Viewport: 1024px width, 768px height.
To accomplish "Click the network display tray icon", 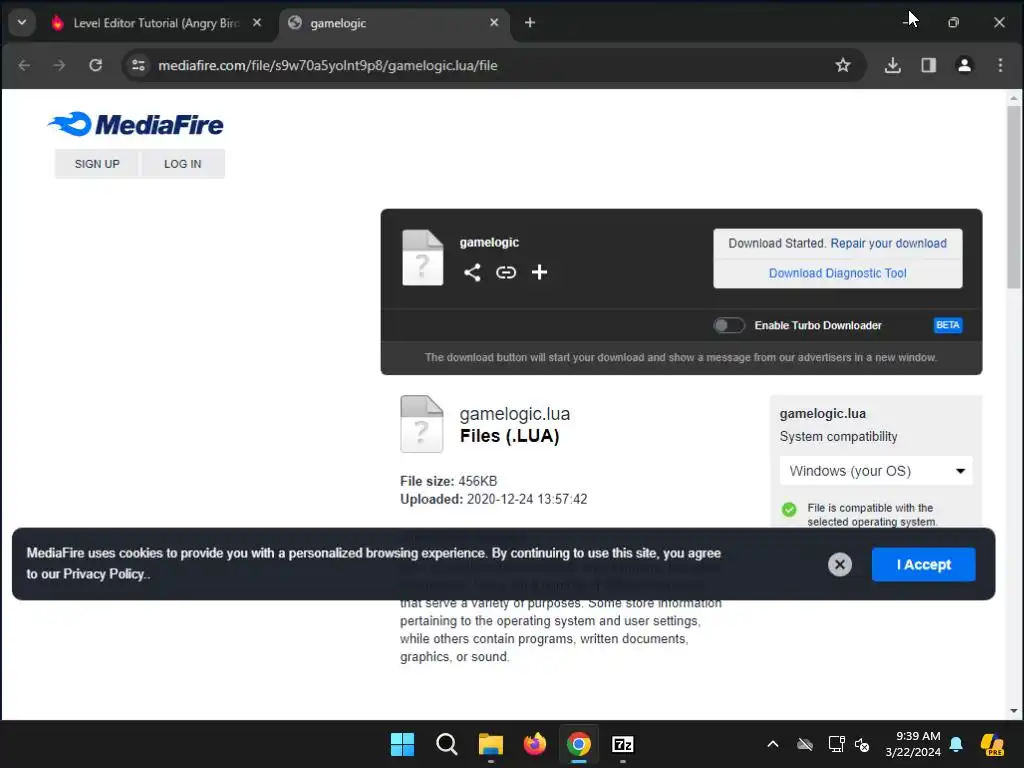I will 836,744.
